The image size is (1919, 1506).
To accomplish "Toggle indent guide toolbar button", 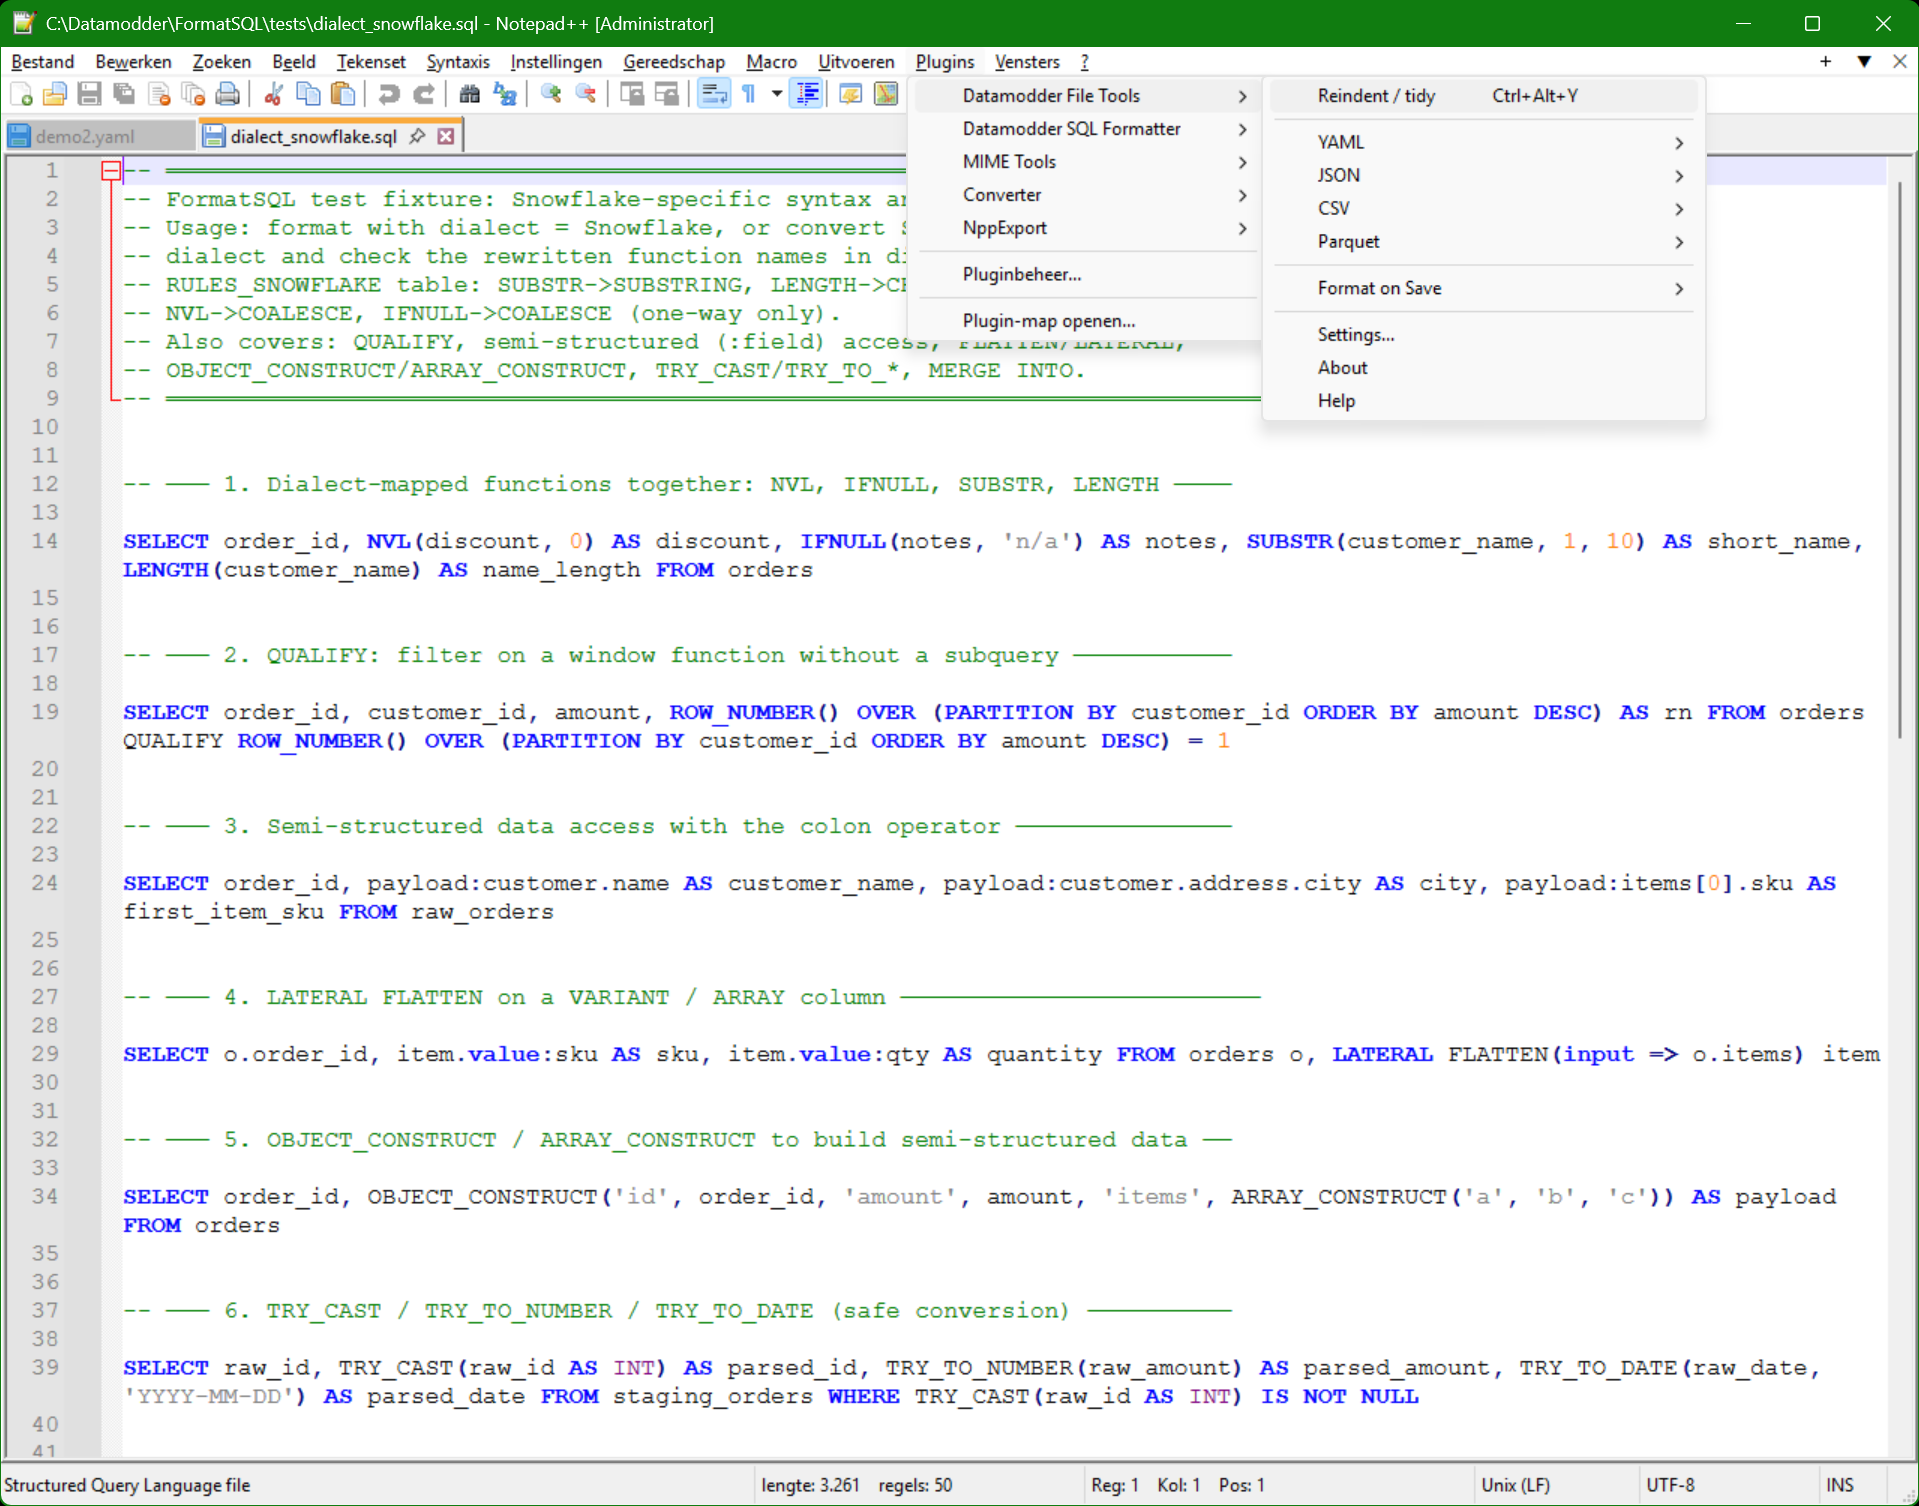I will coord(806,94).
